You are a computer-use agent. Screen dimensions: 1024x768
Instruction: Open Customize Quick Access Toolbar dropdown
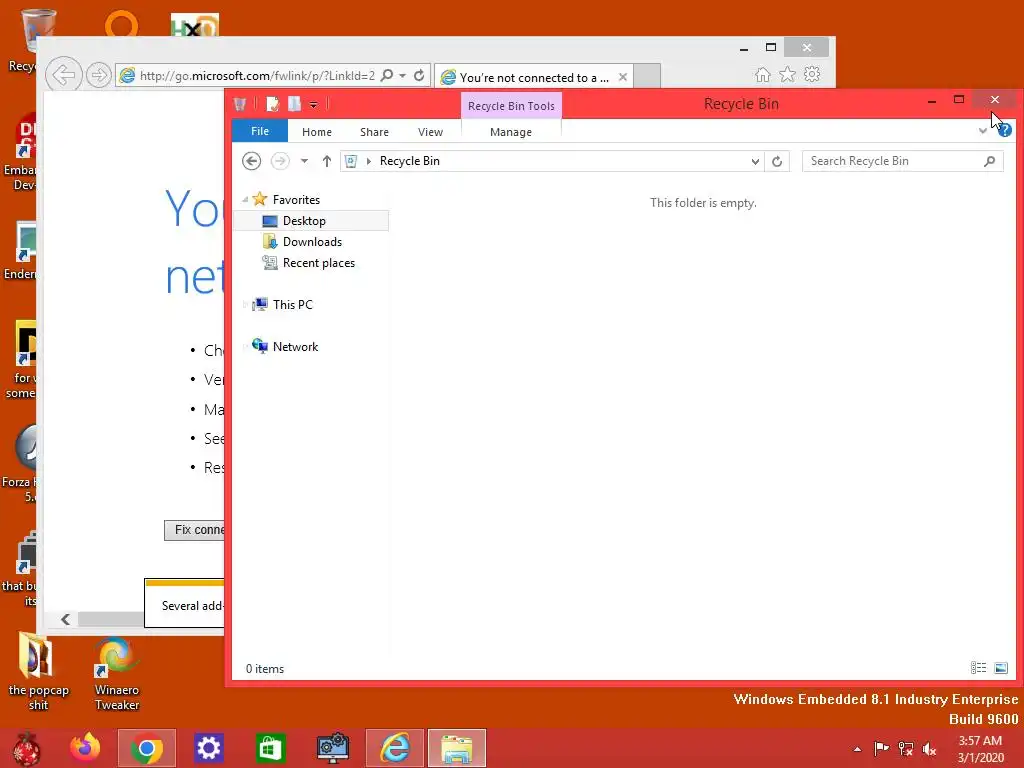[313, 104]
